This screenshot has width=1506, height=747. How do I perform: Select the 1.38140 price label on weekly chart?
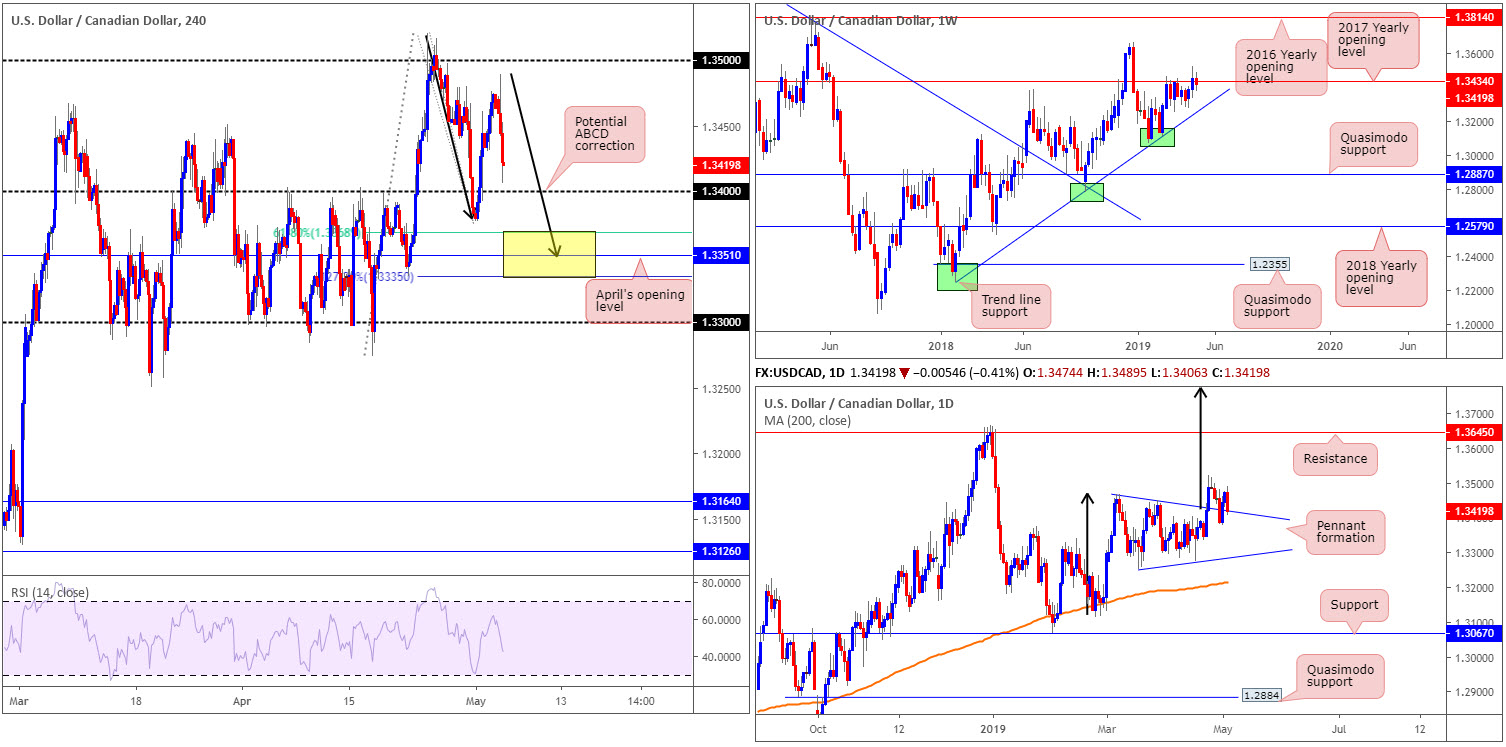(x=1473, y=18)
